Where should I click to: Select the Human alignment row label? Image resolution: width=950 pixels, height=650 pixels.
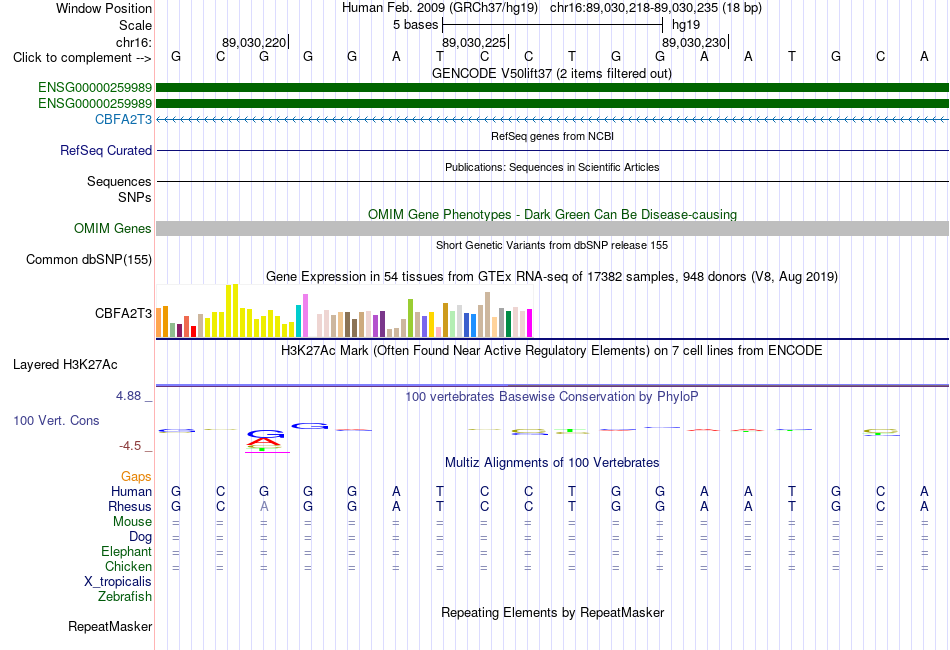pyautogui.click(x=131, y=491)
